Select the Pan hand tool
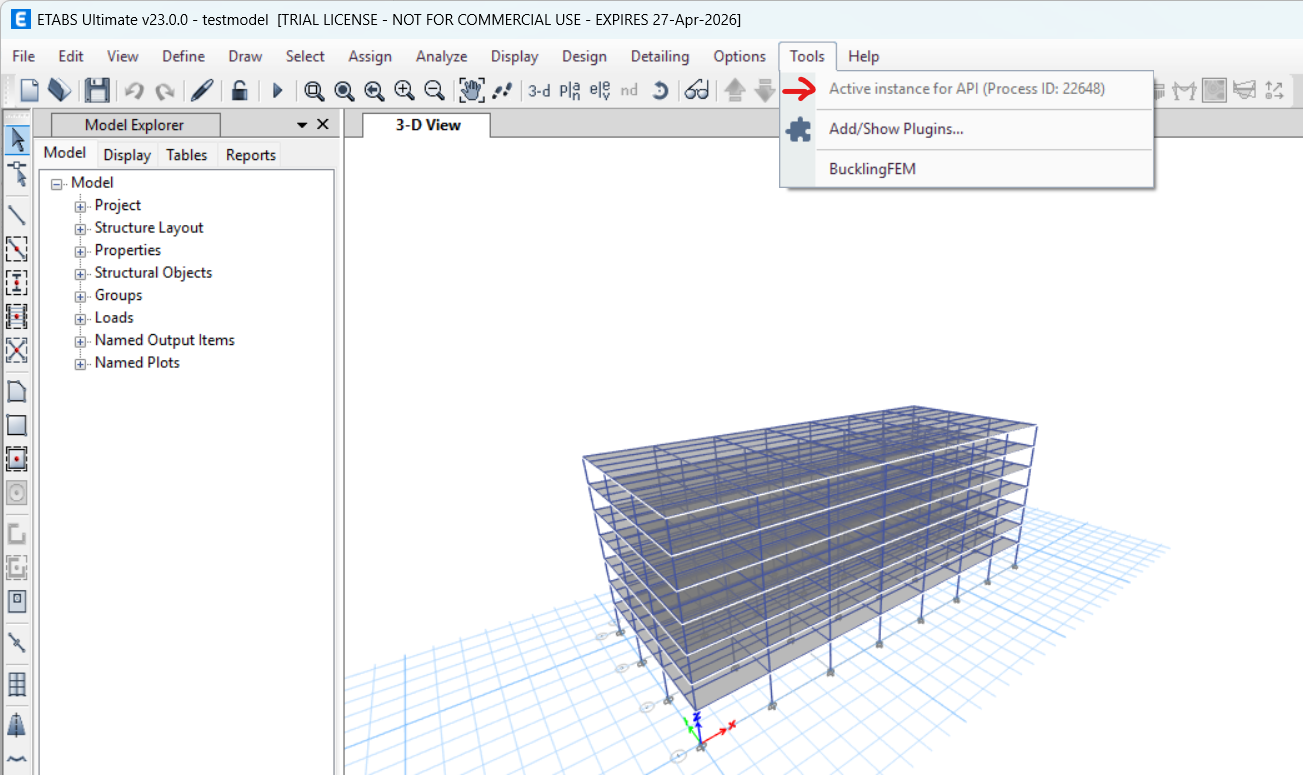 471,91
